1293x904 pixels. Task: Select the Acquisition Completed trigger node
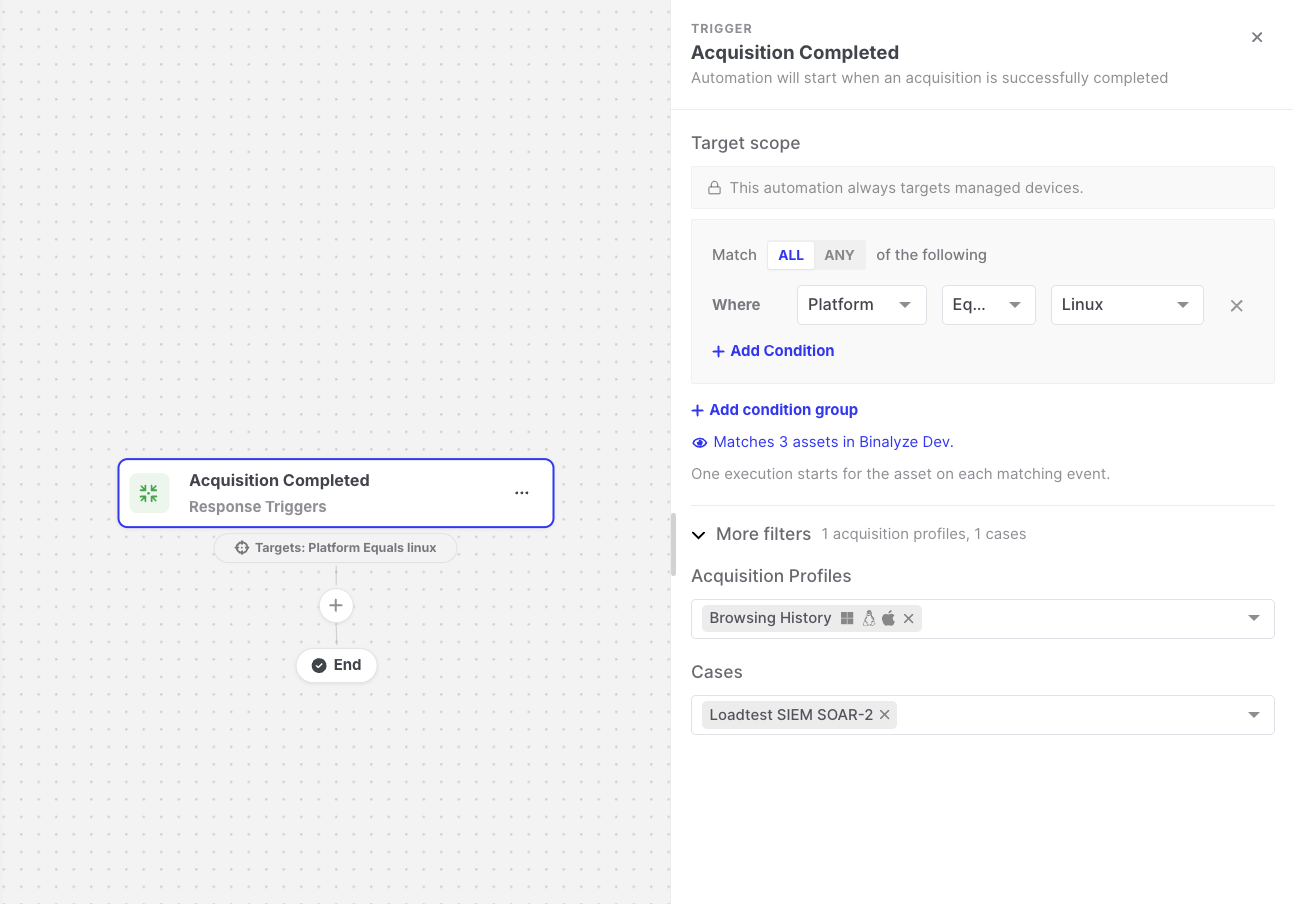(x=336, y=493)
